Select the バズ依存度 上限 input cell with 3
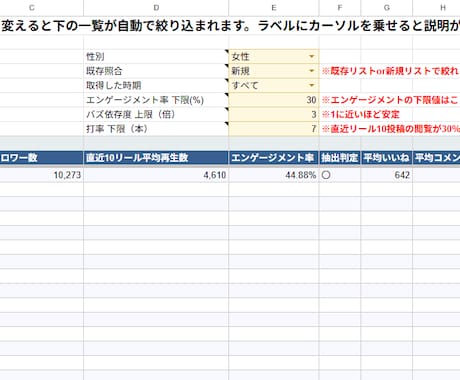This screenshot has width=460, height=380. [274, 114]
